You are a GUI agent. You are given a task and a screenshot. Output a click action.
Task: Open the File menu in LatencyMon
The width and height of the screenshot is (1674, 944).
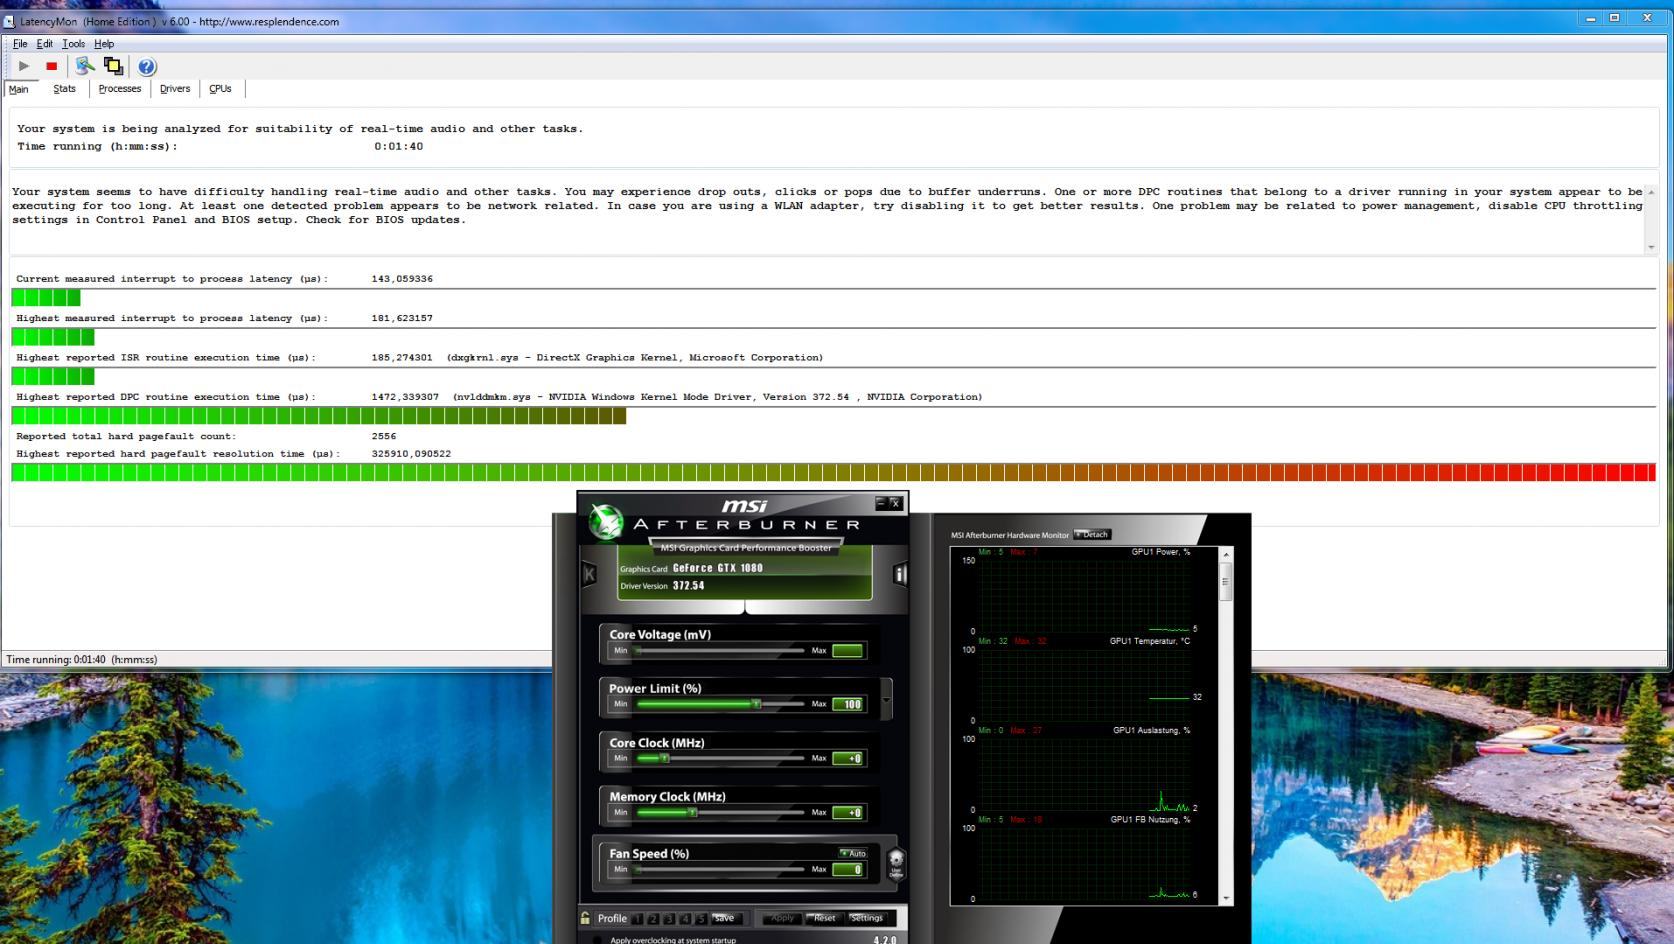[20, 44]
